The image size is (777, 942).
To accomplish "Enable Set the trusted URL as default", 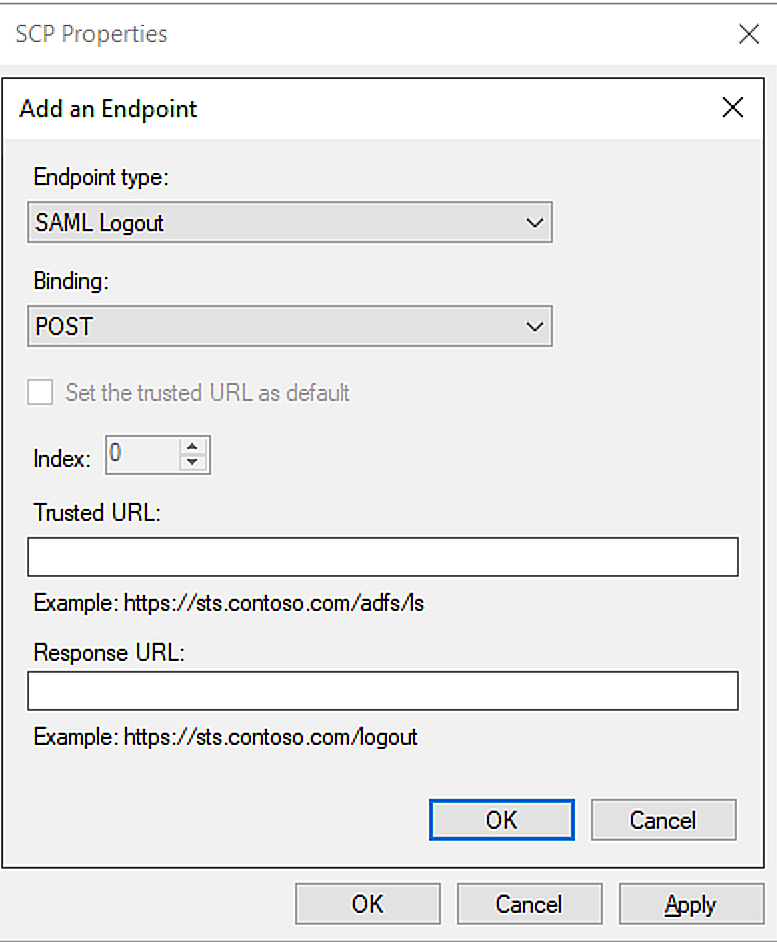I will click(40, 392).
